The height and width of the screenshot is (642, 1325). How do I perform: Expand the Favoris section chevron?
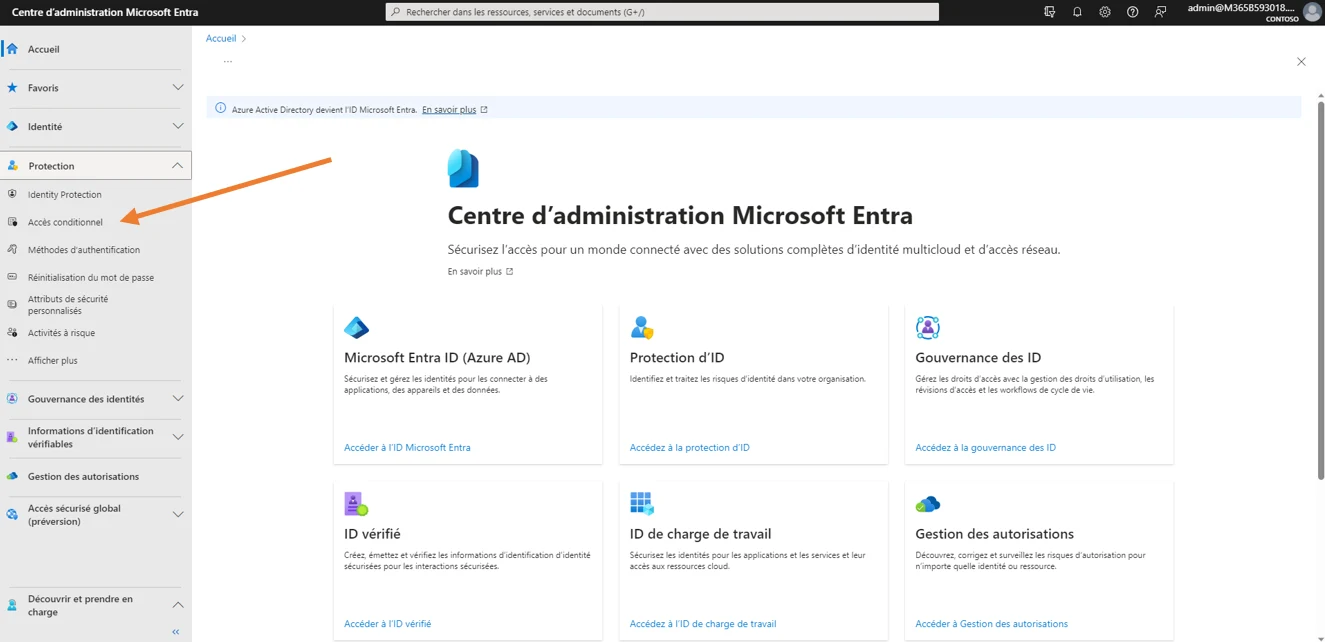(178, 88)
